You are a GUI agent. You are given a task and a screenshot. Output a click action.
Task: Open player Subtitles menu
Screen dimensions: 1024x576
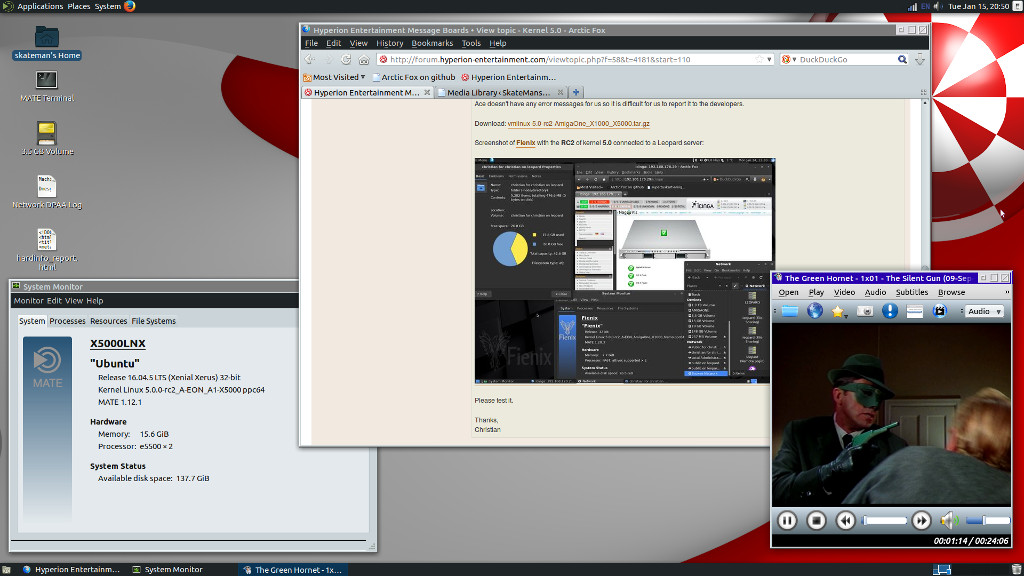pyautogui.click(x=911, y=293)
